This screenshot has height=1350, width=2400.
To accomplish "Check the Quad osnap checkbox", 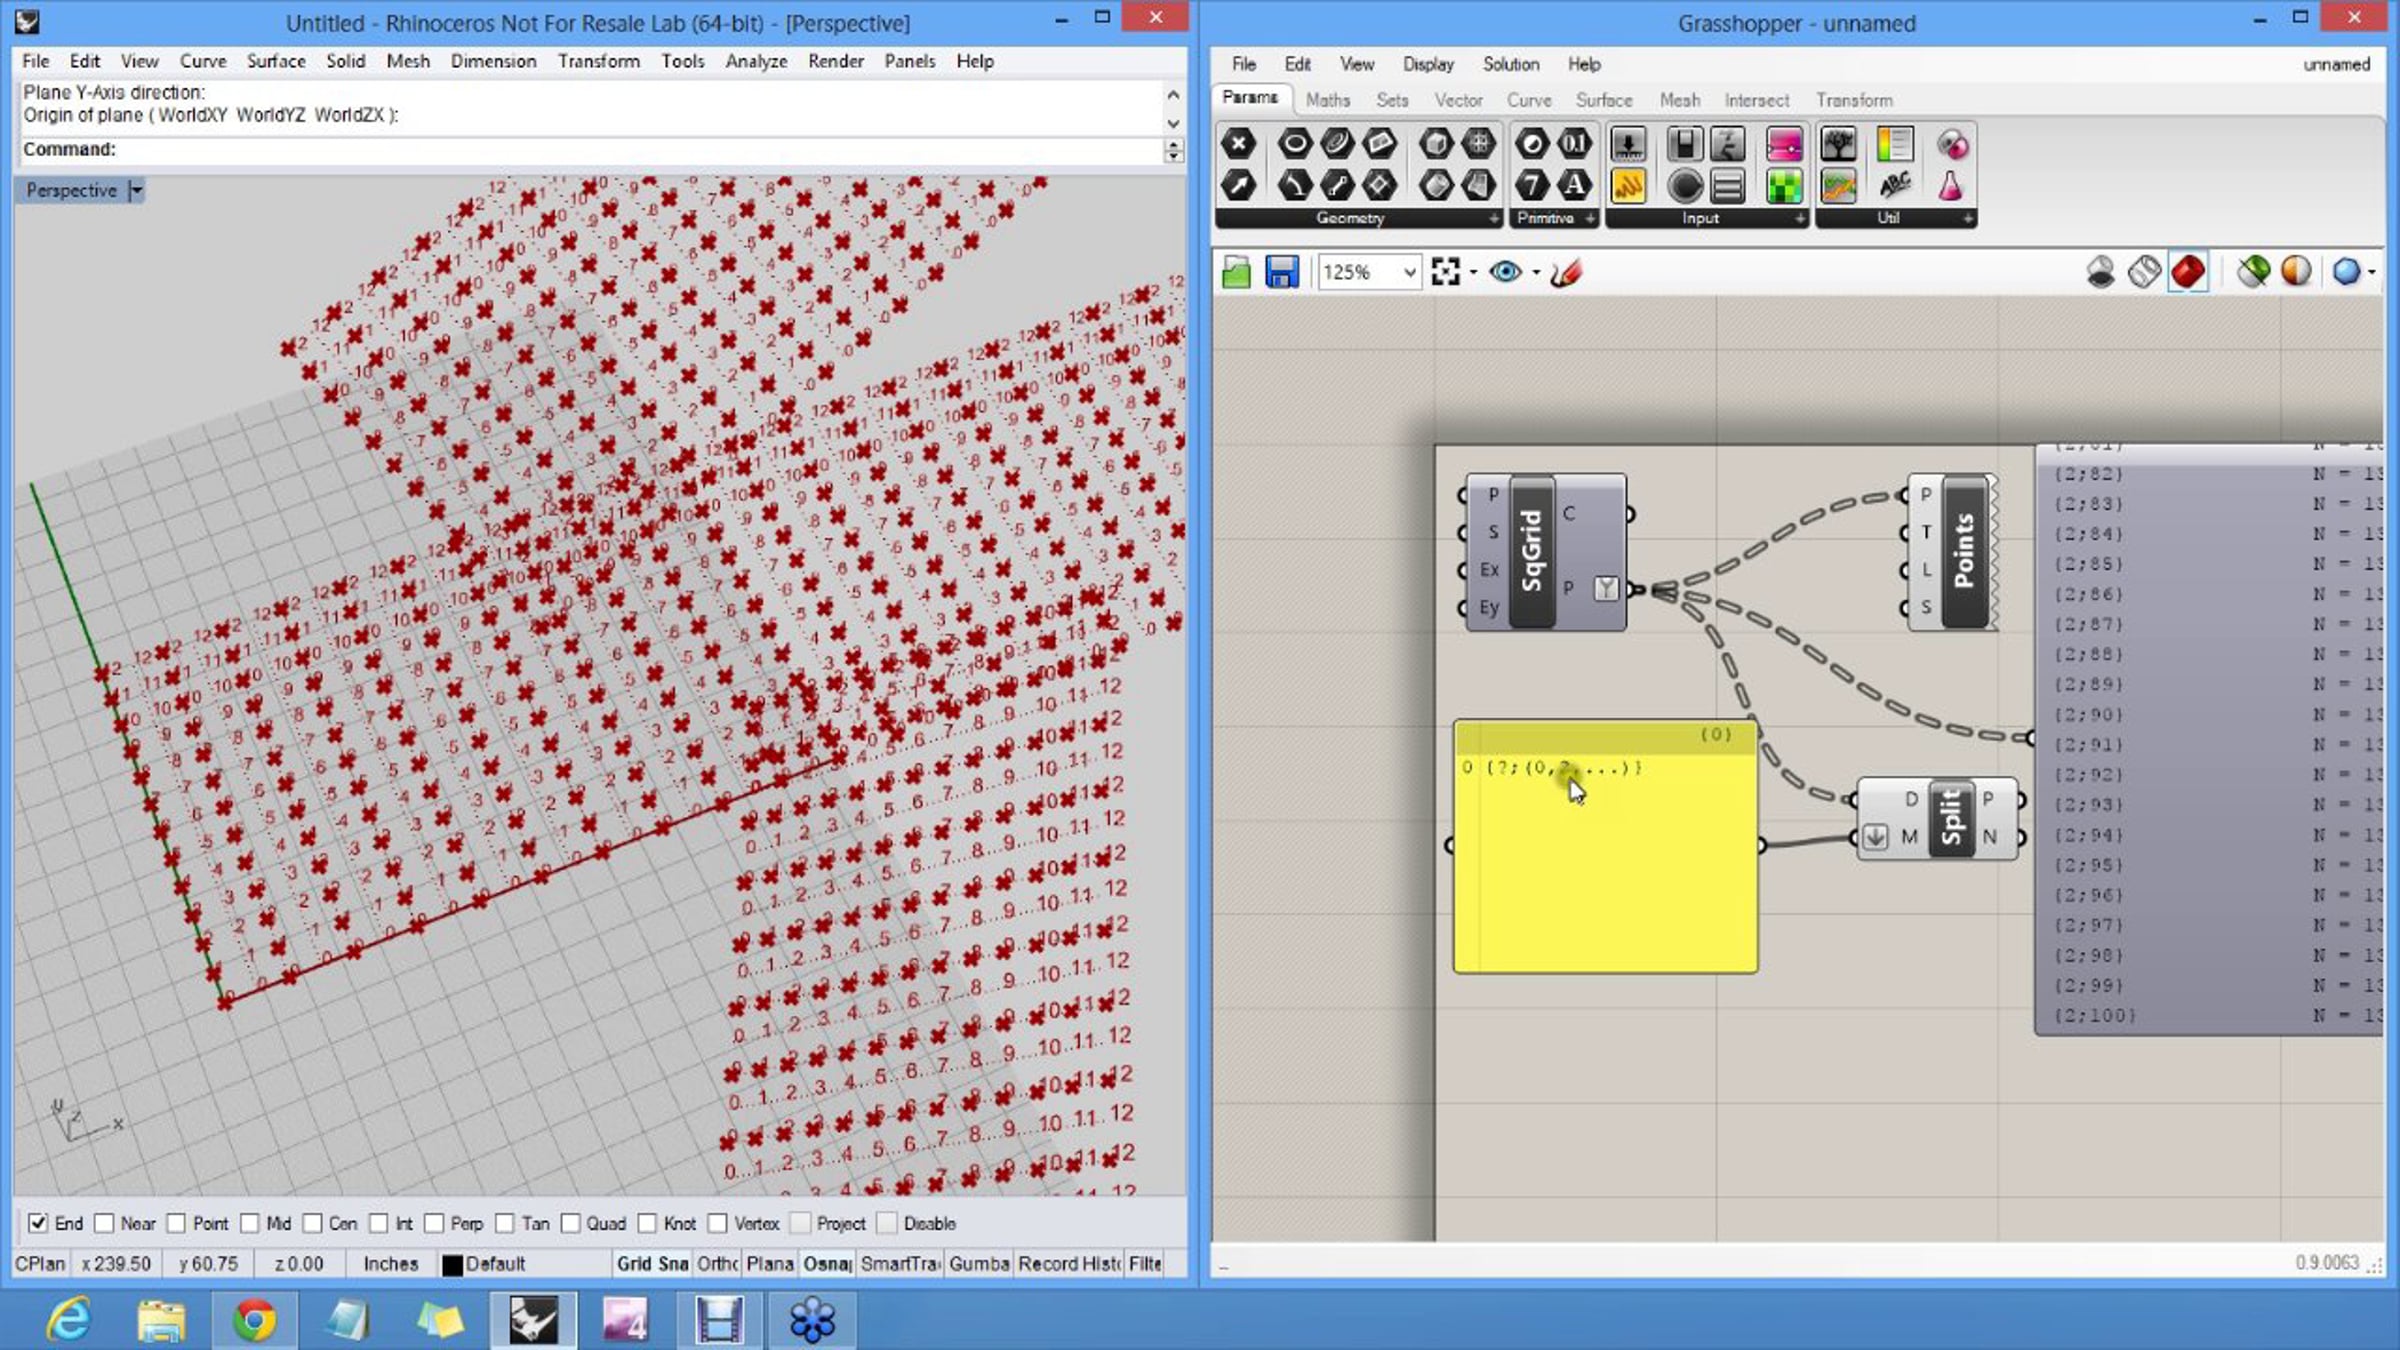I will (571, 1223).
